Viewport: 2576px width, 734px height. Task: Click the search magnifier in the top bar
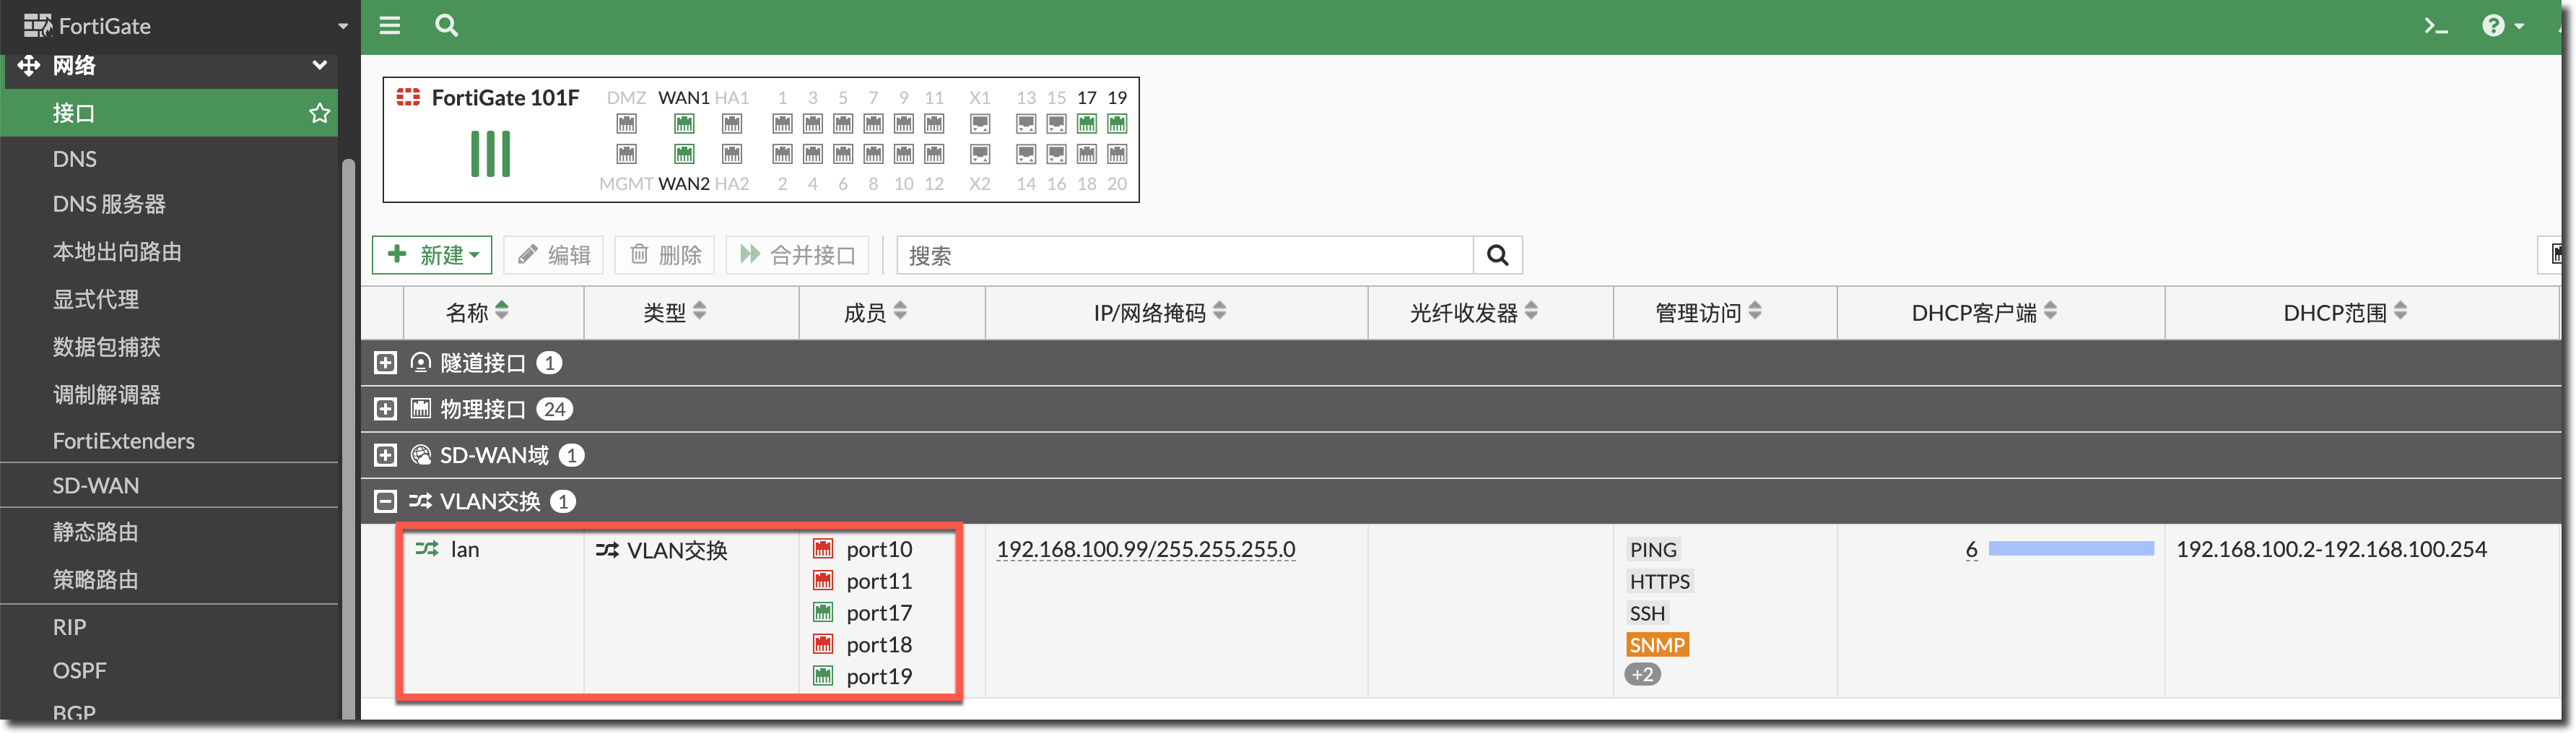[x=446, y=25]
